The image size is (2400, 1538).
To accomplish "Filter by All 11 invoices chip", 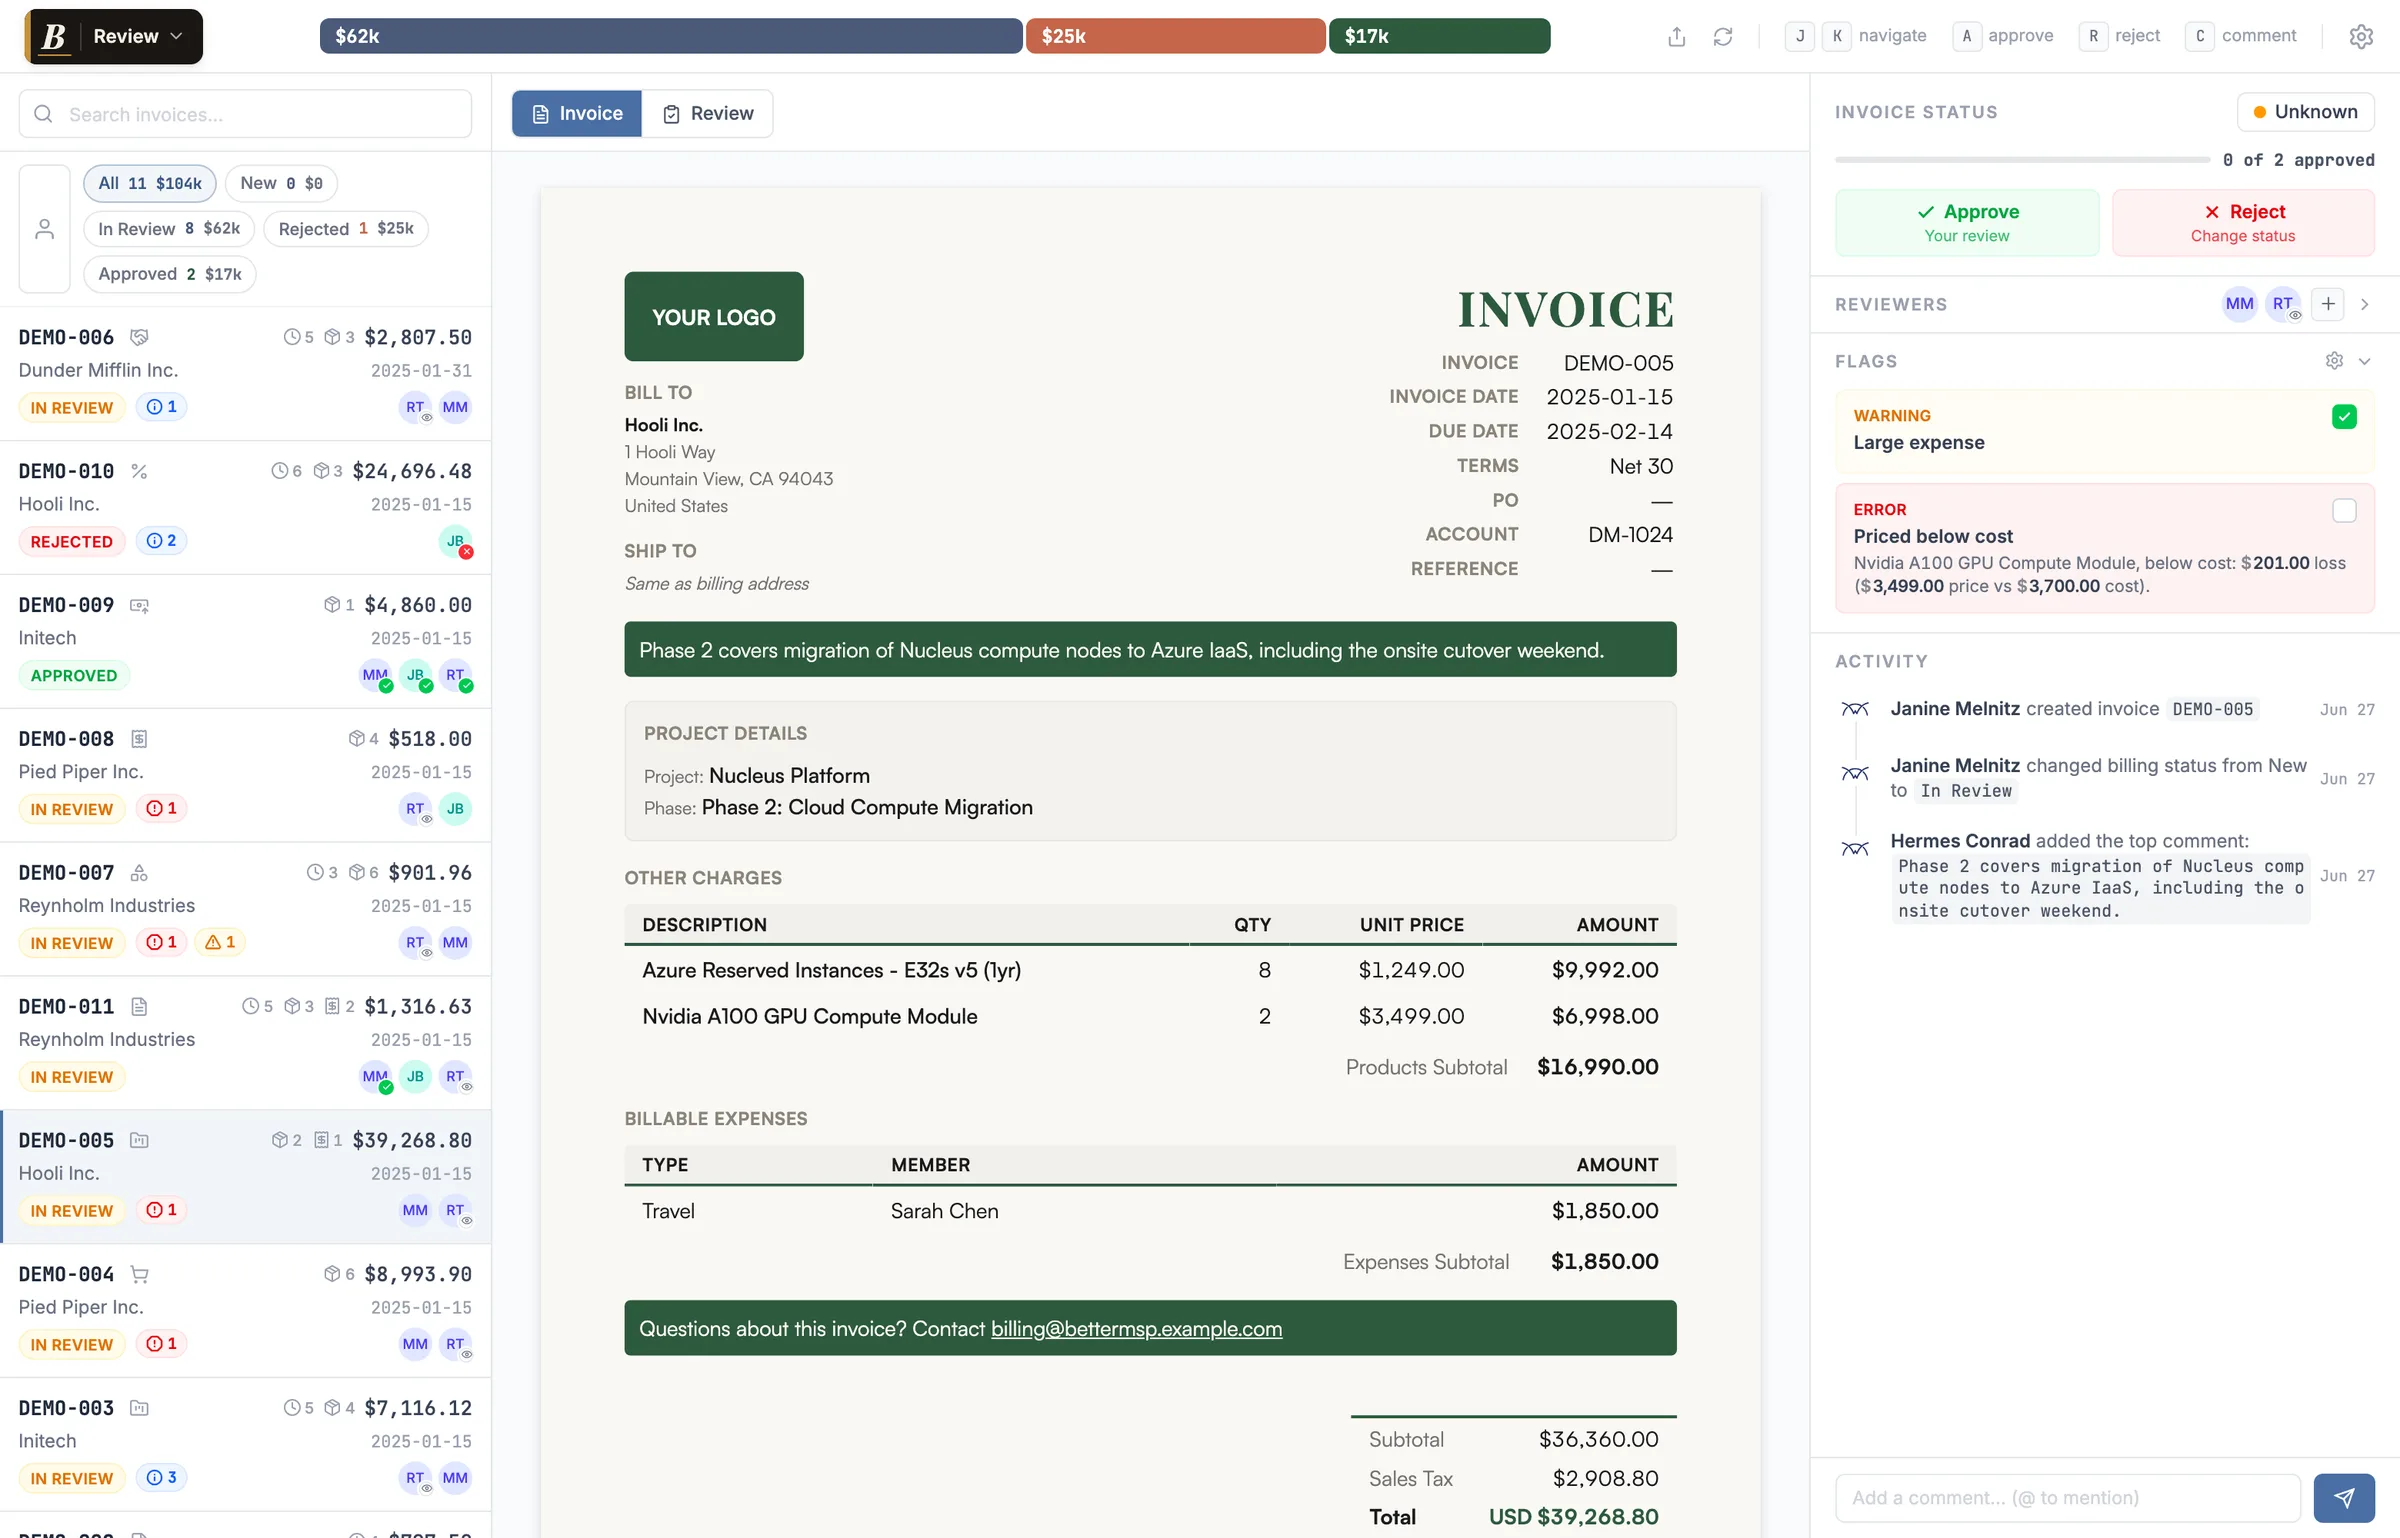I will (150, 183).
